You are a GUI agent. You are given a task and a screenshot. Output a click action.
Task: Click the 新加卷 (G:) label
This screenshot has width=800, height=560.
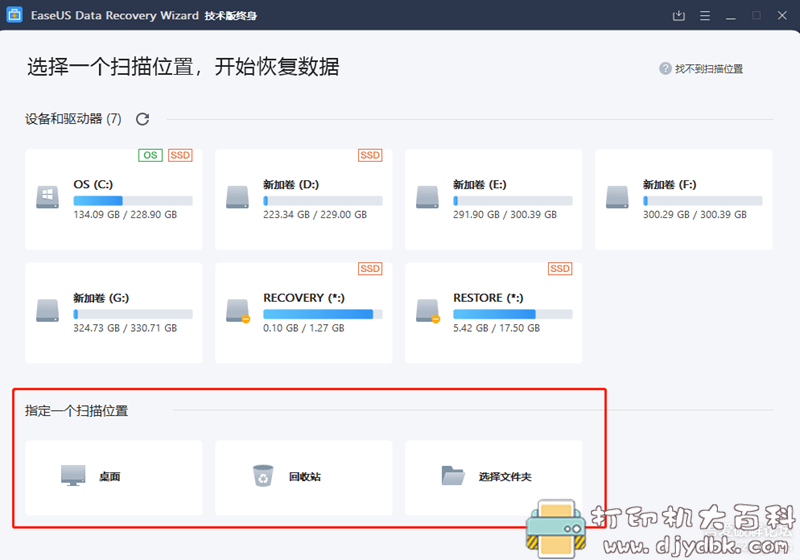(101, 298)
